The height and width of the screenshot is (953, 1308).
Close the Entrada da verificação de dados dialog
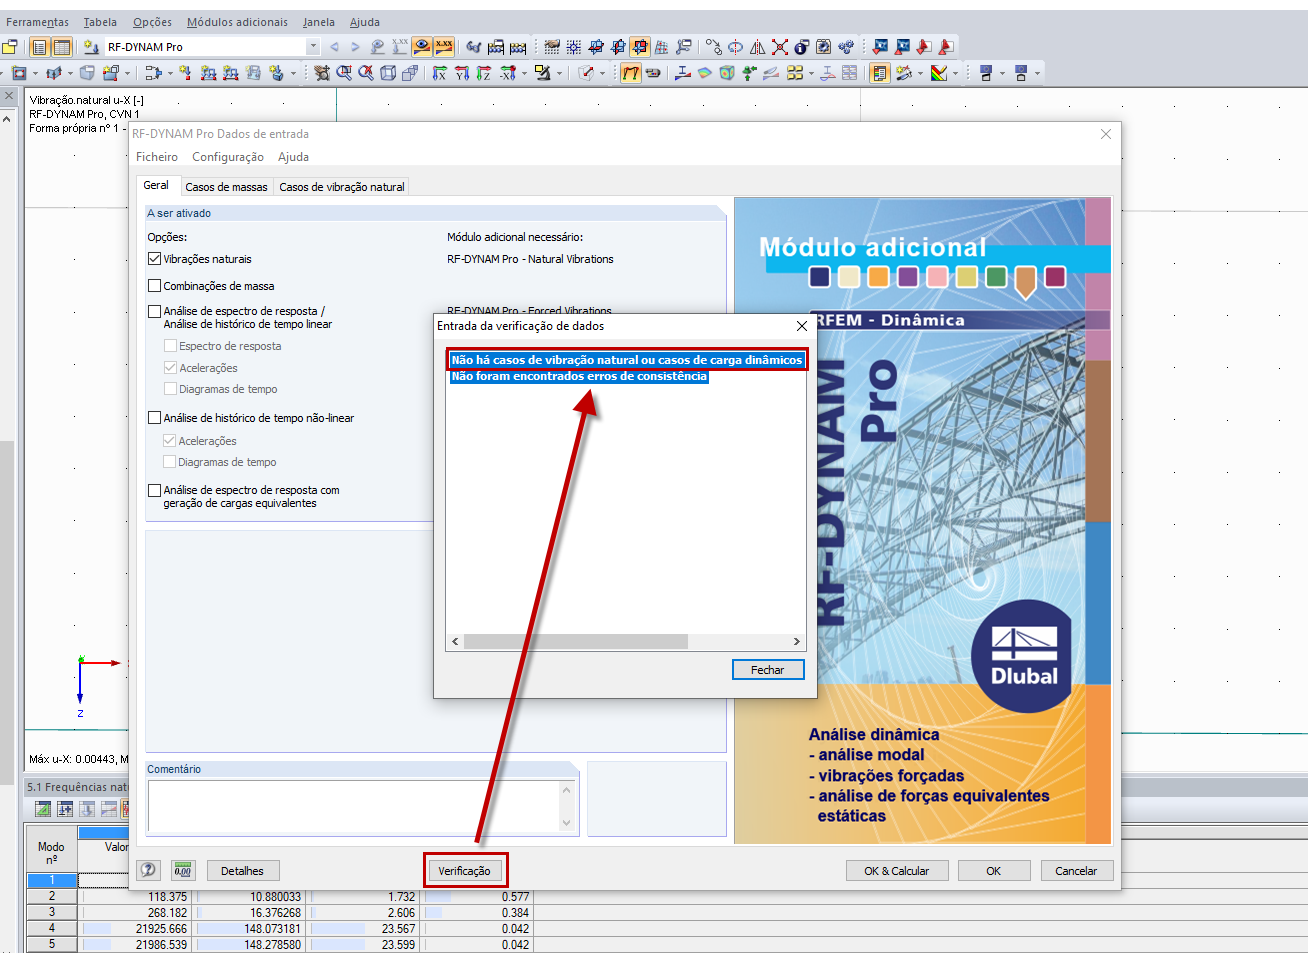click(801, 326)
